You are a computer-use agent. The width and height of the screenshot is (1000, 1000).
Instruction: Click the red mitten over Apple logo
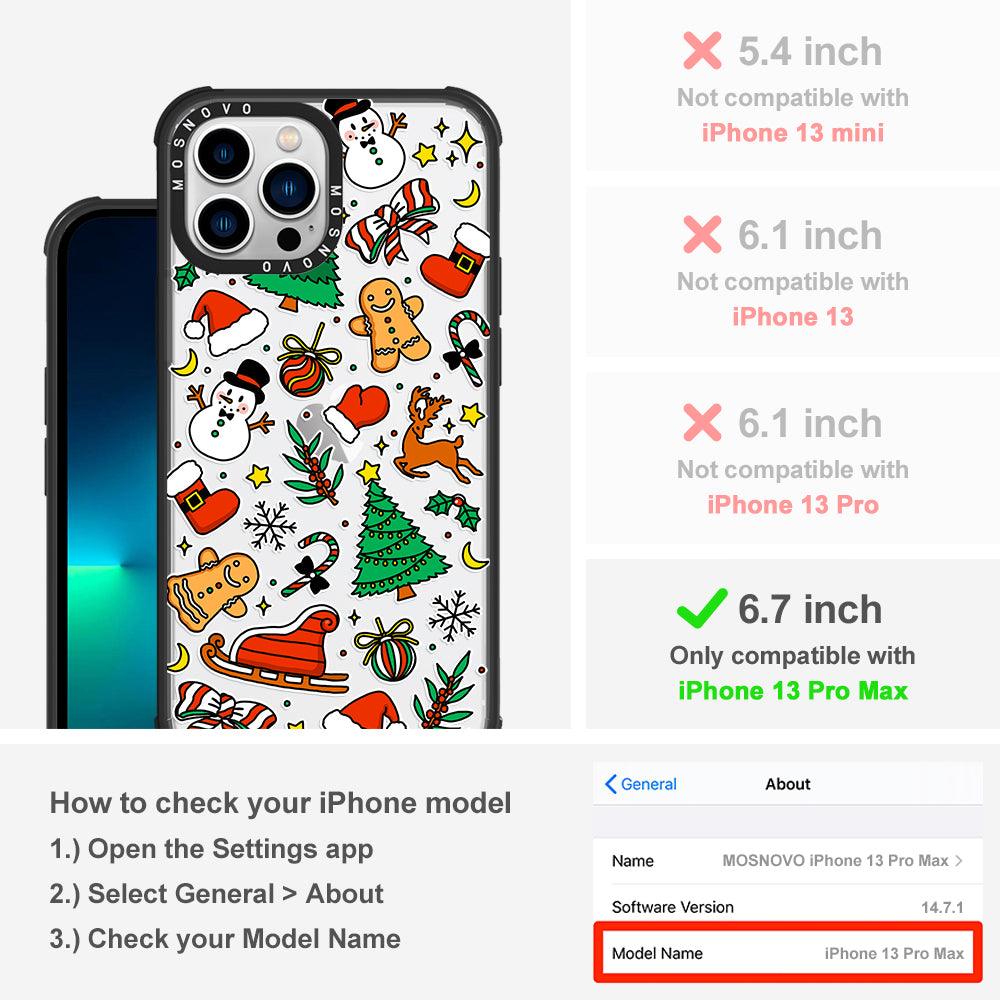[358, 411]
